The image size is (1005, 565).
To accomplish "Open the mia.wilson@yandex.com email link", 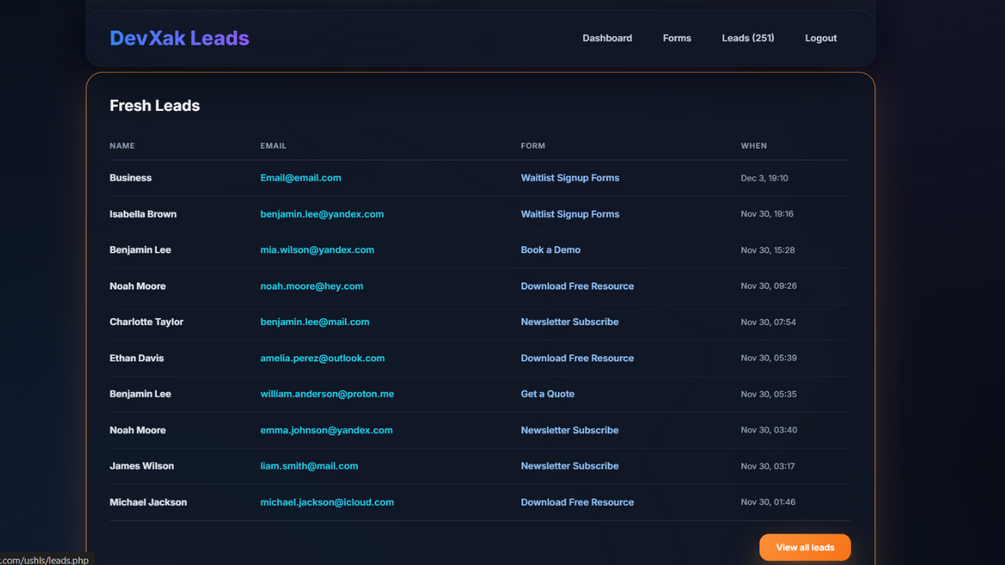I will 317,250.
